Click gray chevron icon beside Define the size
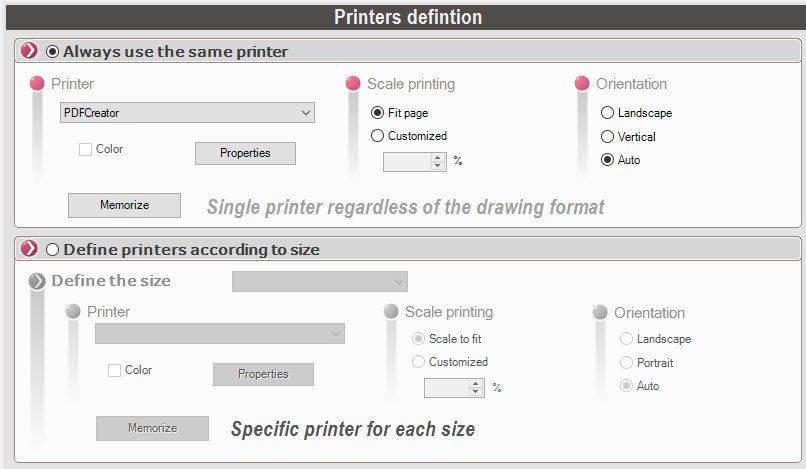 pos(37,281)
